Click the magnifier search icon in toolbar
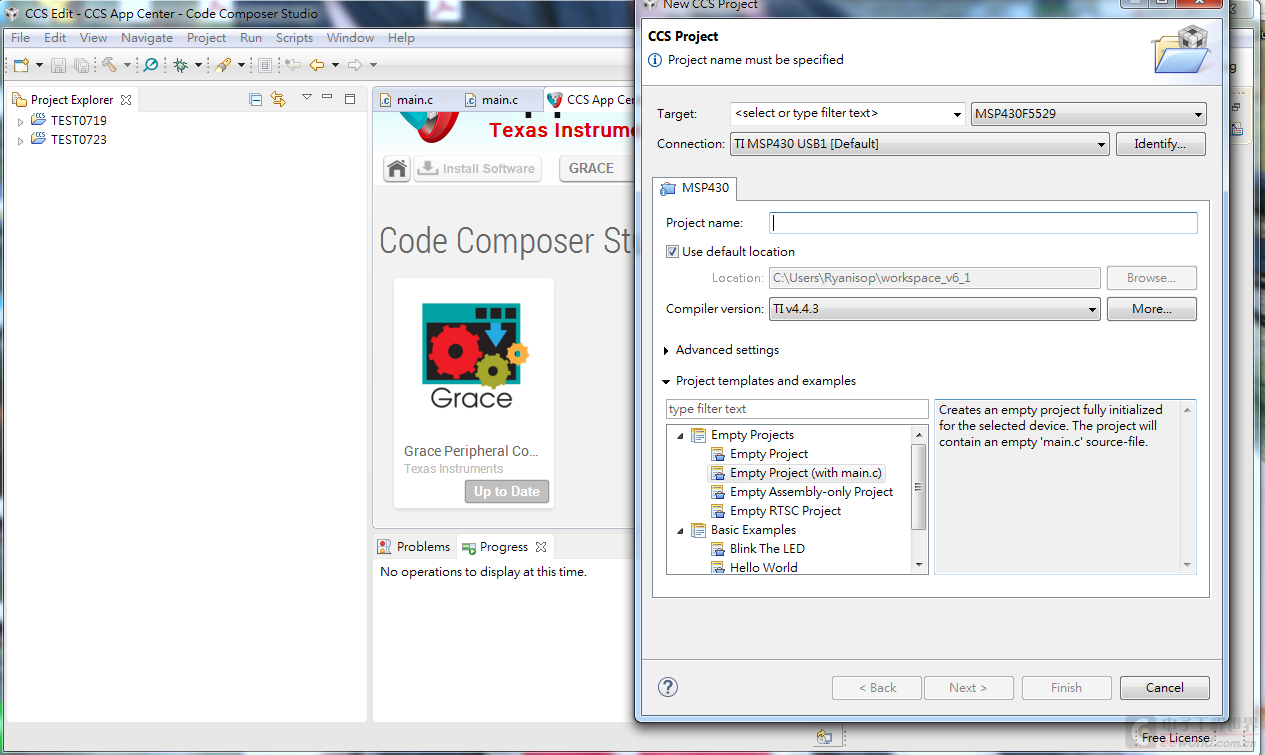1265x755 pixels. pos(151,65)
